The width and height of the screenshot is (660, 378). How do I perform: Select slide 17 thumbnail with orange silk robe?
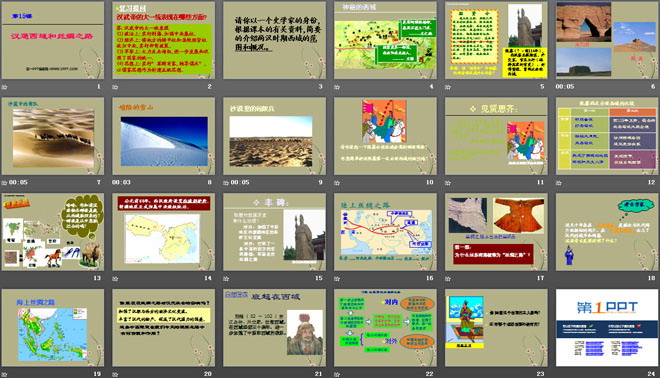point(496,232)
